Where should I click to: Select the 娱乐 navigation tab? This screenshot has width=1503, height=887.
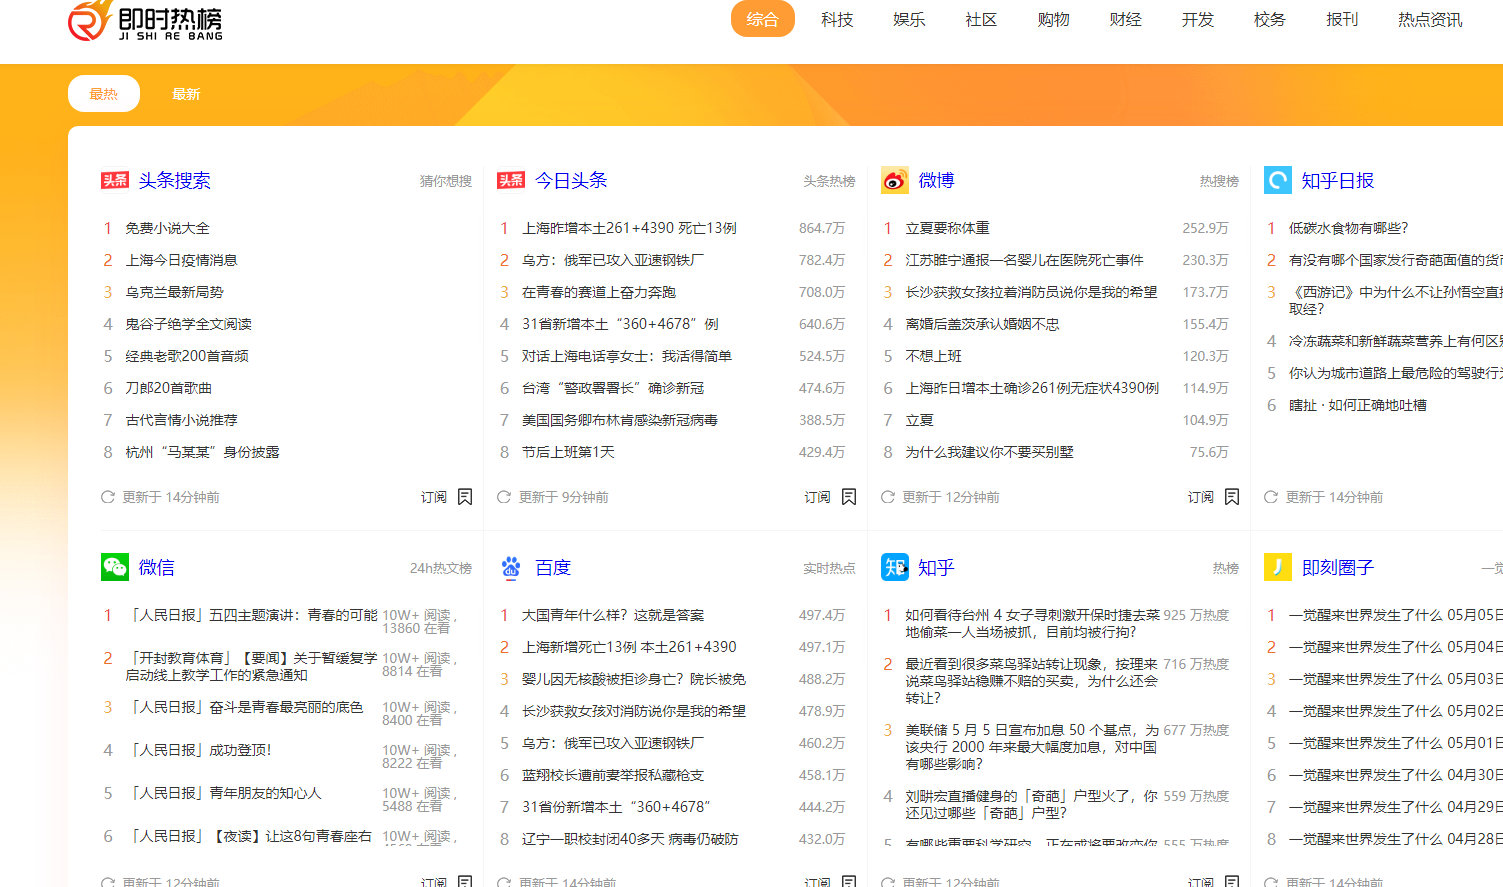pyautogui.click(x=909, y=19)
